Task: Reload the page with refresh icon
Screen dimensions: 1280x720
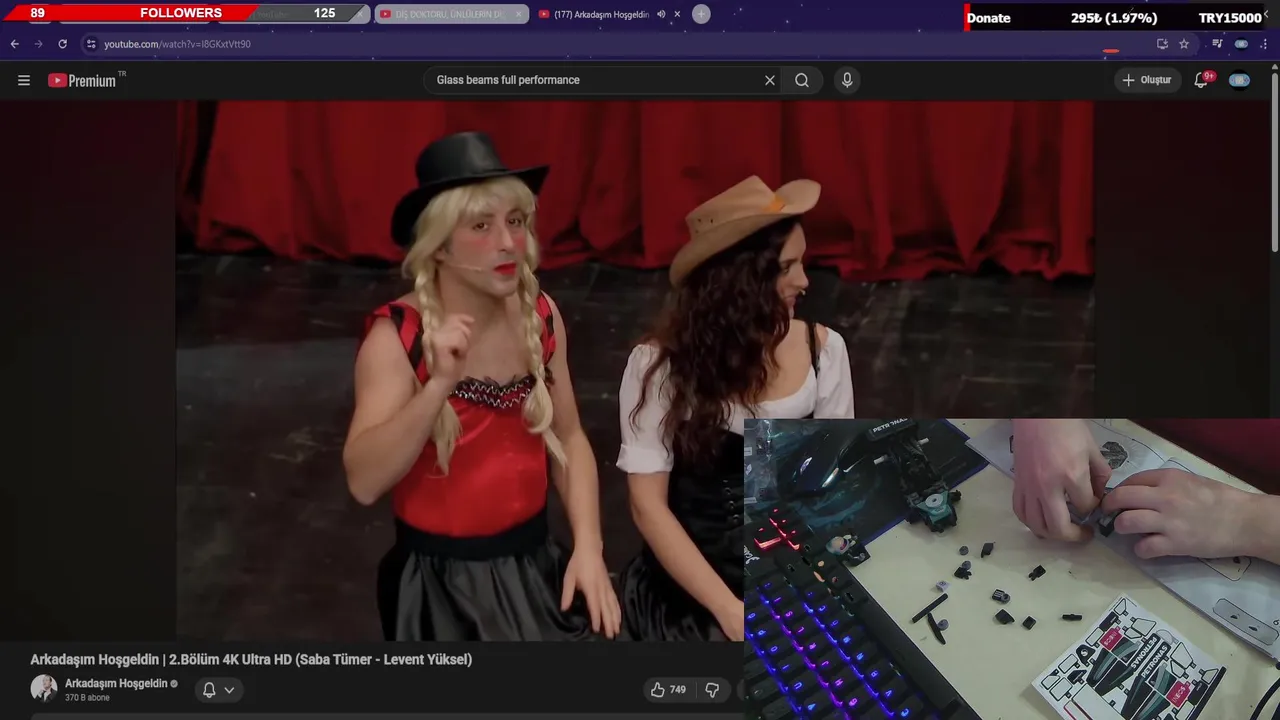Action: [62, 44]
